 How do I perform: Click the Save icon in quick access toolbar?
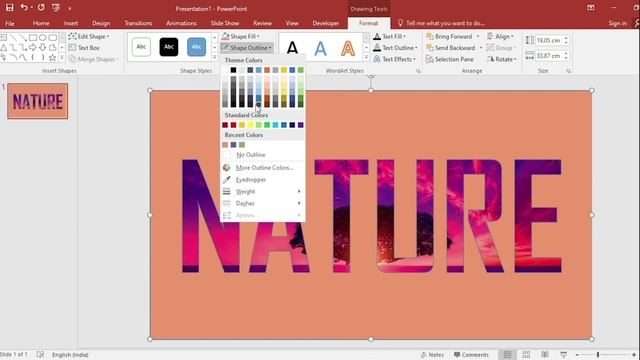point(9,7)
